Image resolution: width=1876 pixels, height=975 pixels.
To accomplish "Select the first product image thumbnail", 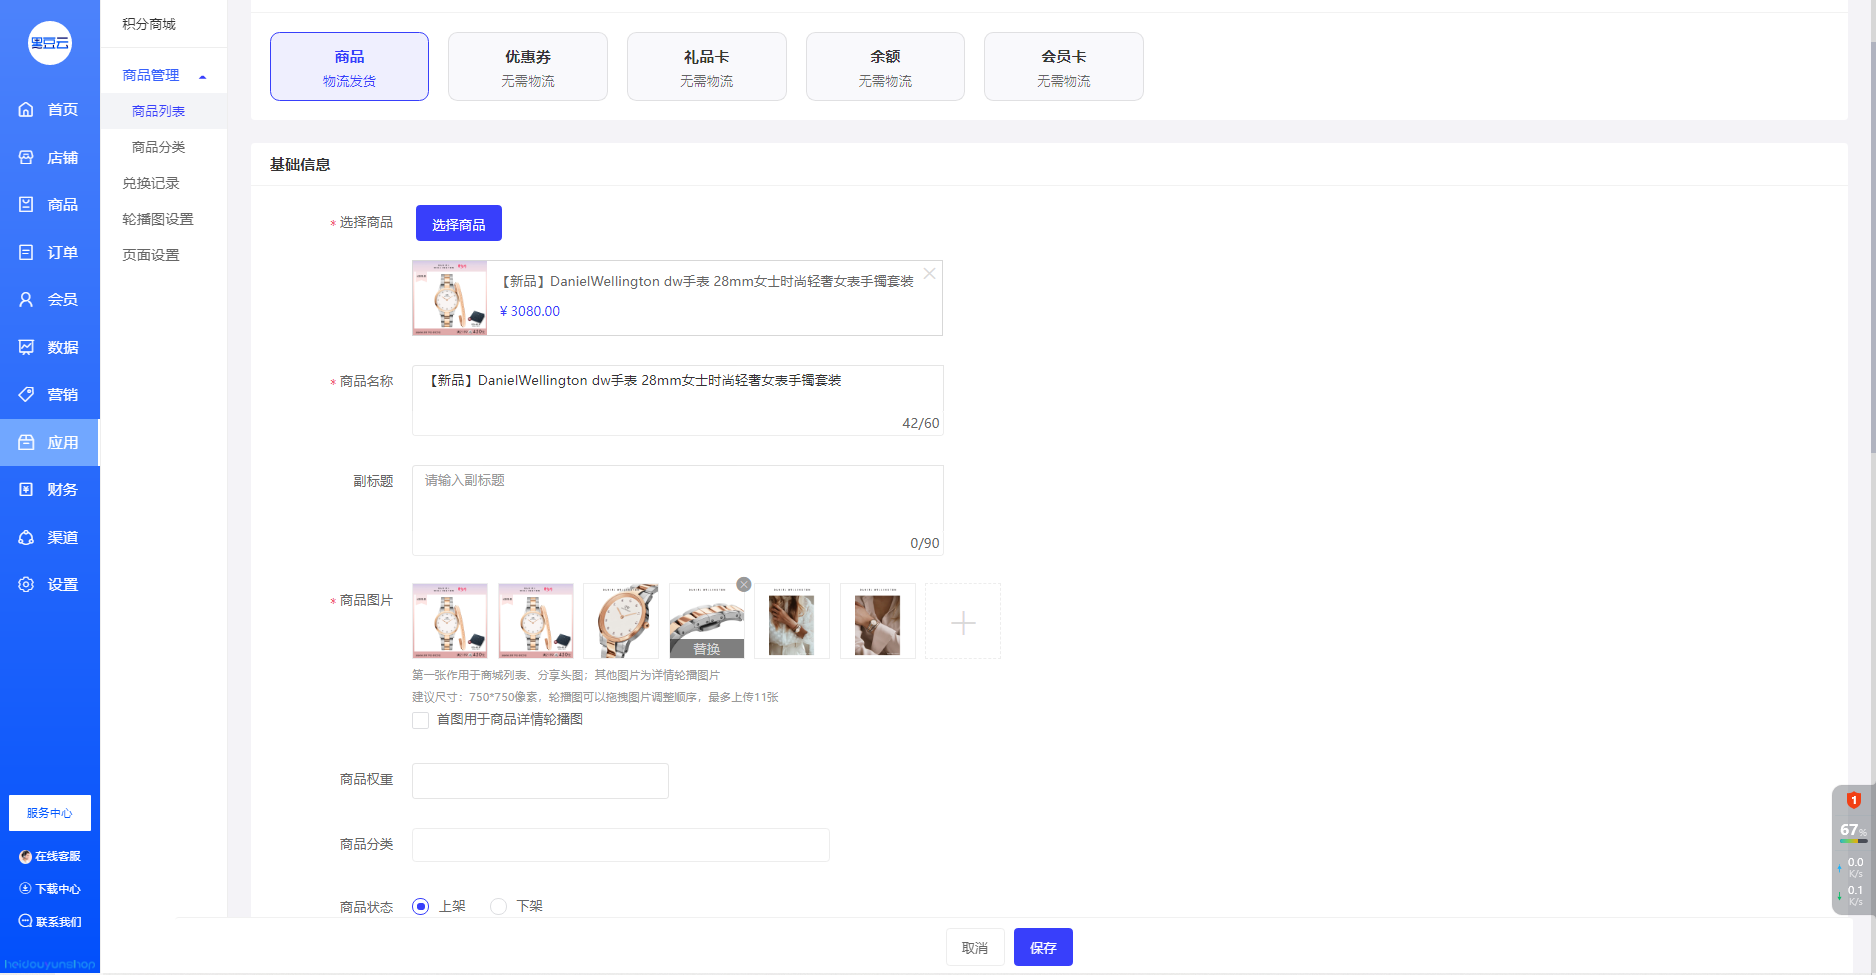I will (x=450, y=621).
